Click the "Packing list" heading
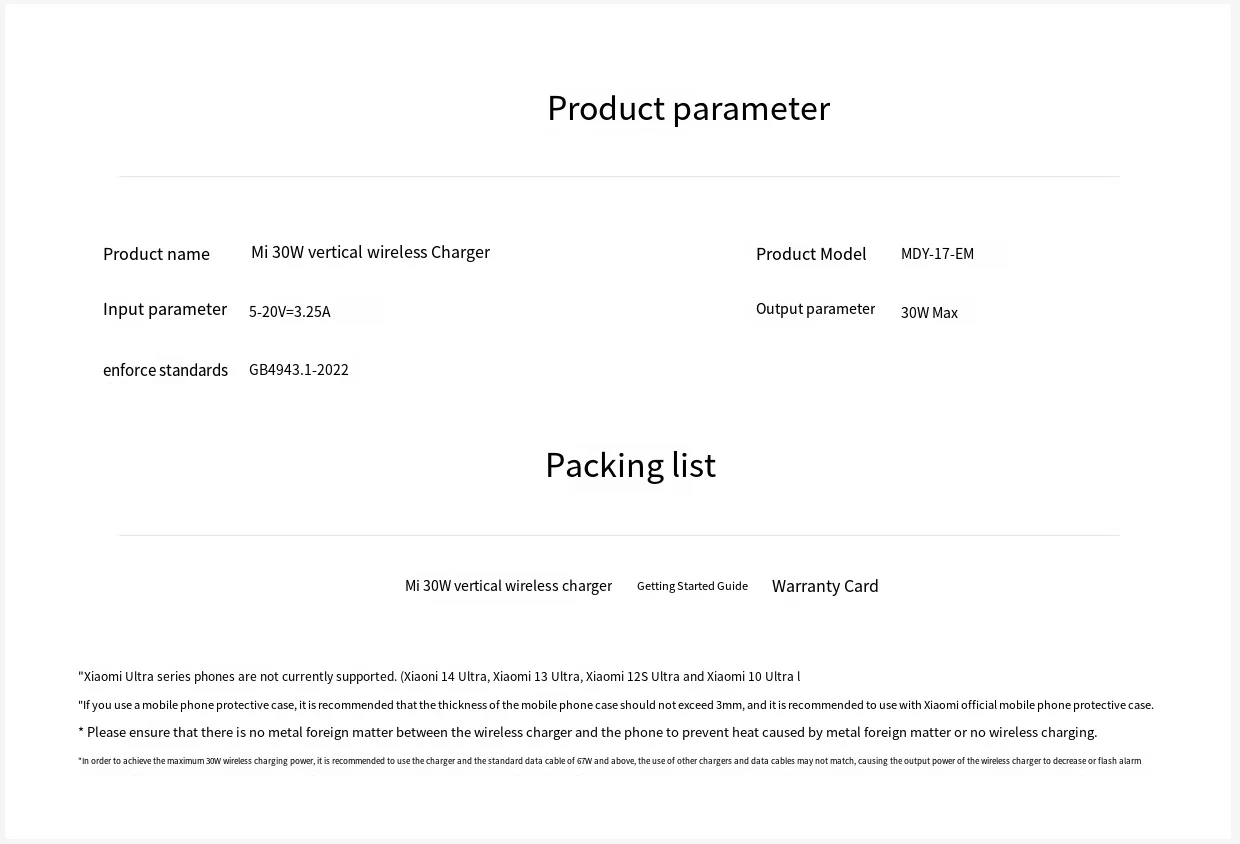This screenshot has width=1240, height=844. pyautogui.click(x=630, y=465)
